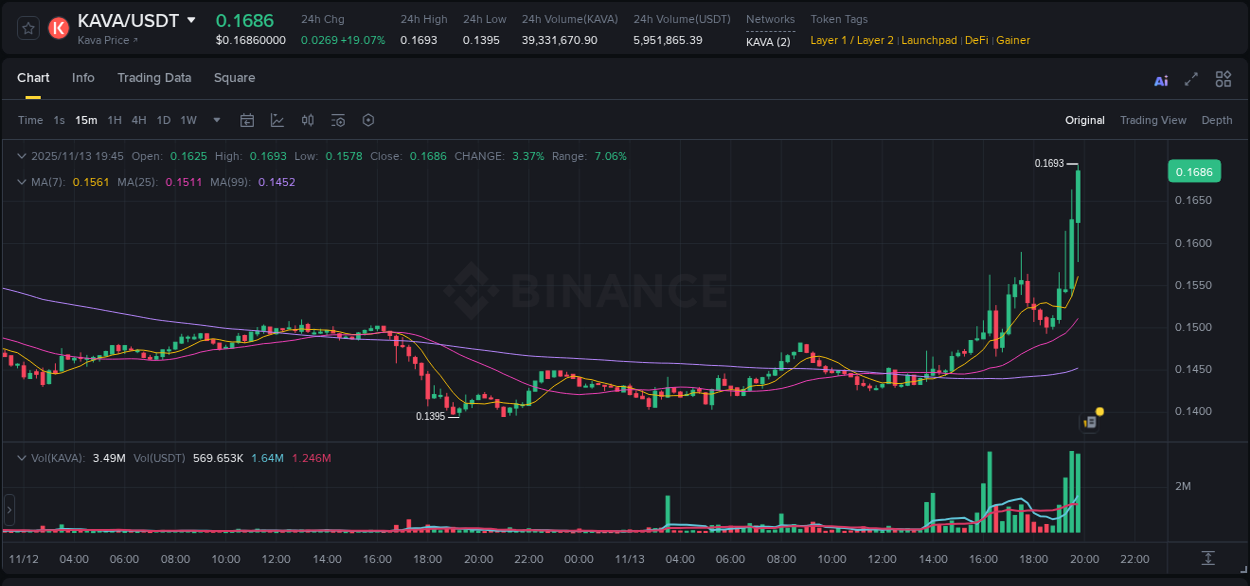Image resolution: width=1250 pixels, height=586 pixels.
Task: Click the Ai assistant icon
Action: coord(1160,79)
